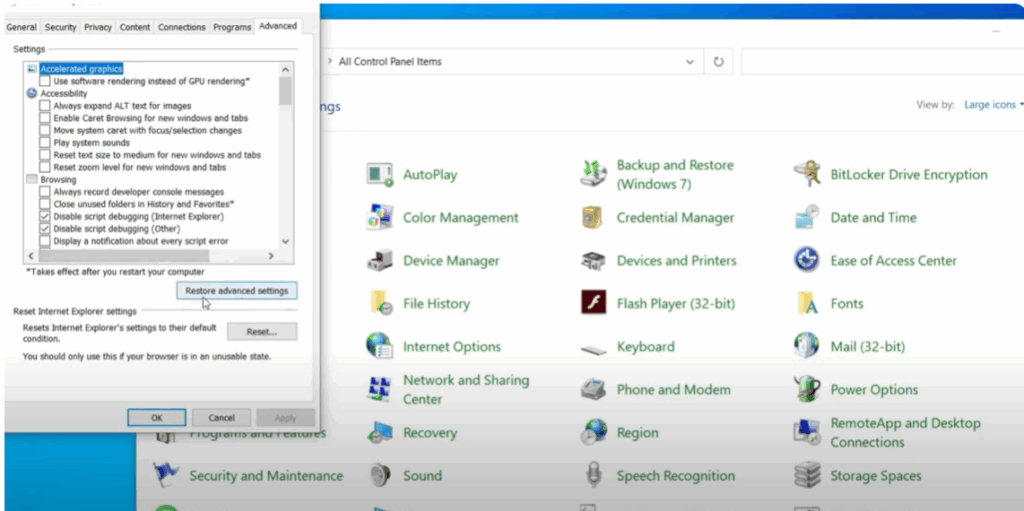Click the Power Options icon
The height and width of the screenshot is (511, 1024).
(x=807, y=390)
